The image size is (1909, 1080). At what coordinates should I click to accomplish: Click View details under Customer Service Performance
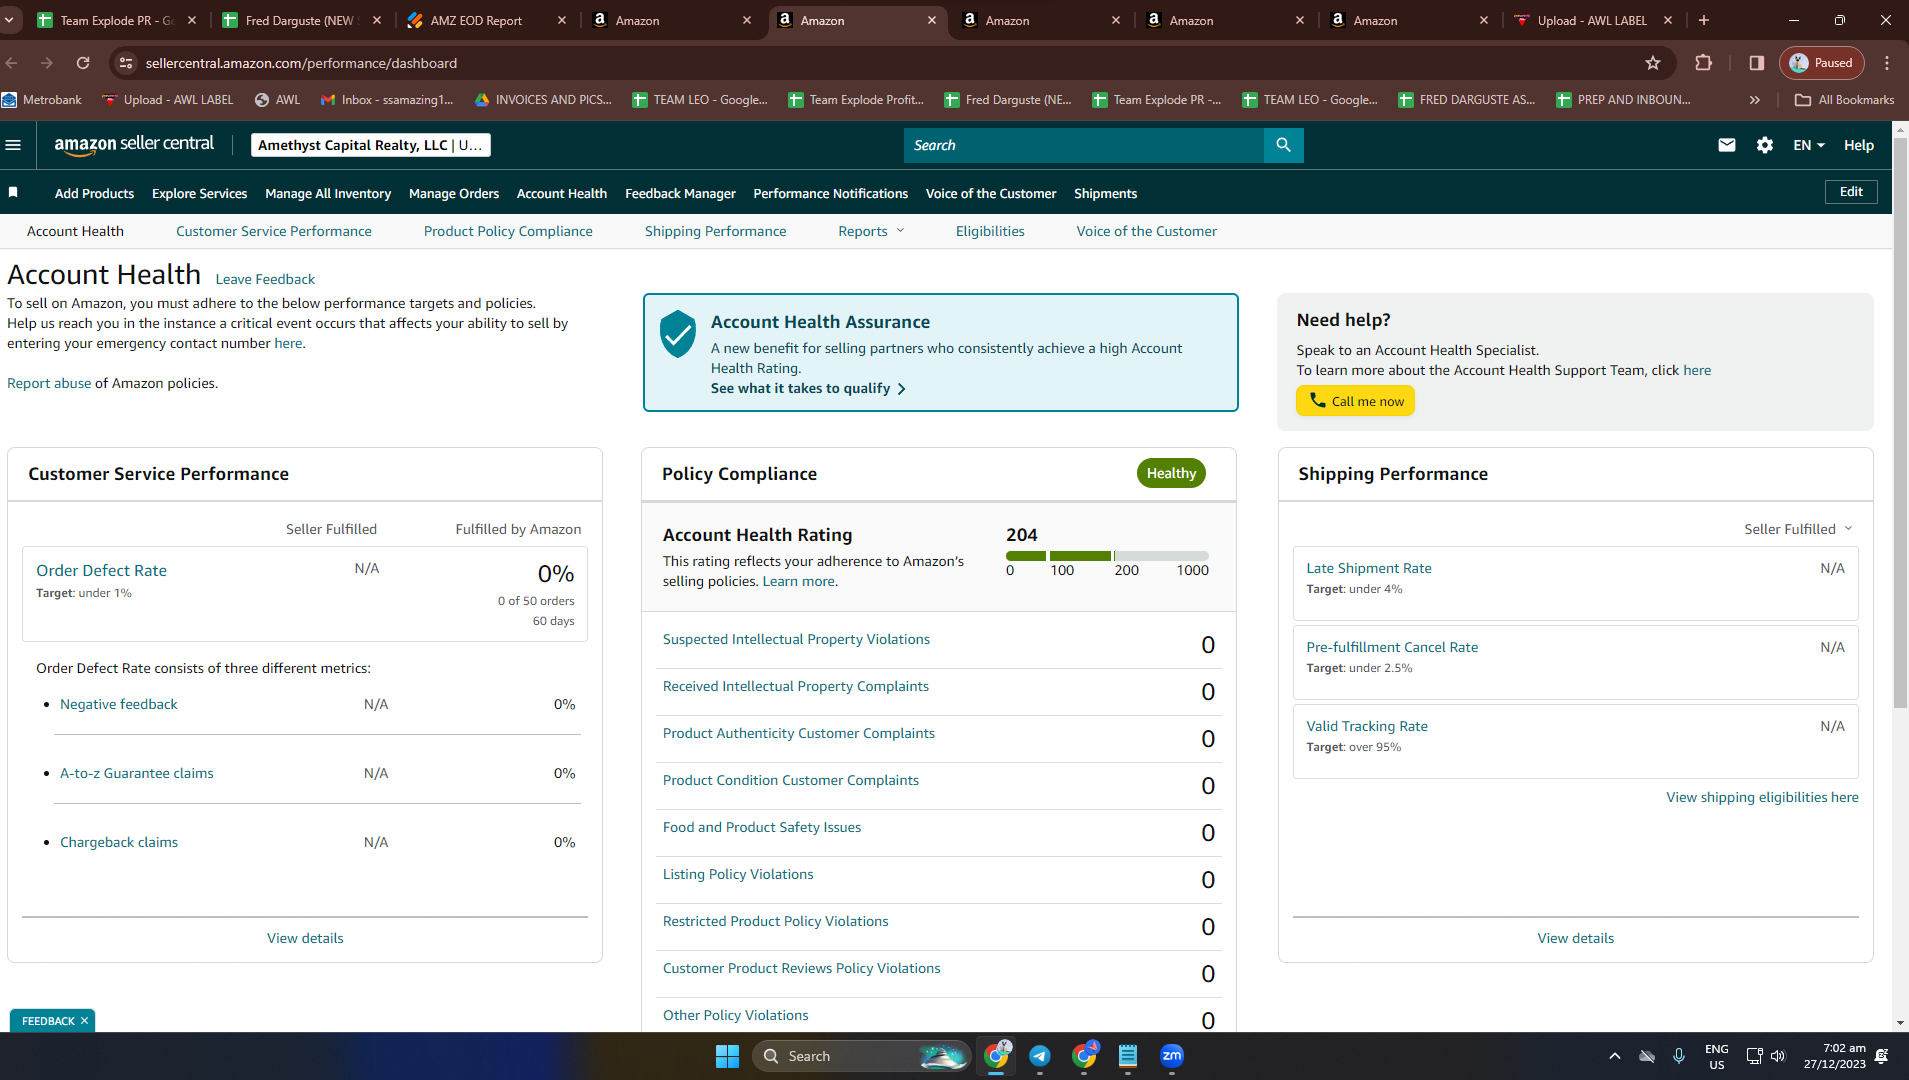(x=305, y=938)
